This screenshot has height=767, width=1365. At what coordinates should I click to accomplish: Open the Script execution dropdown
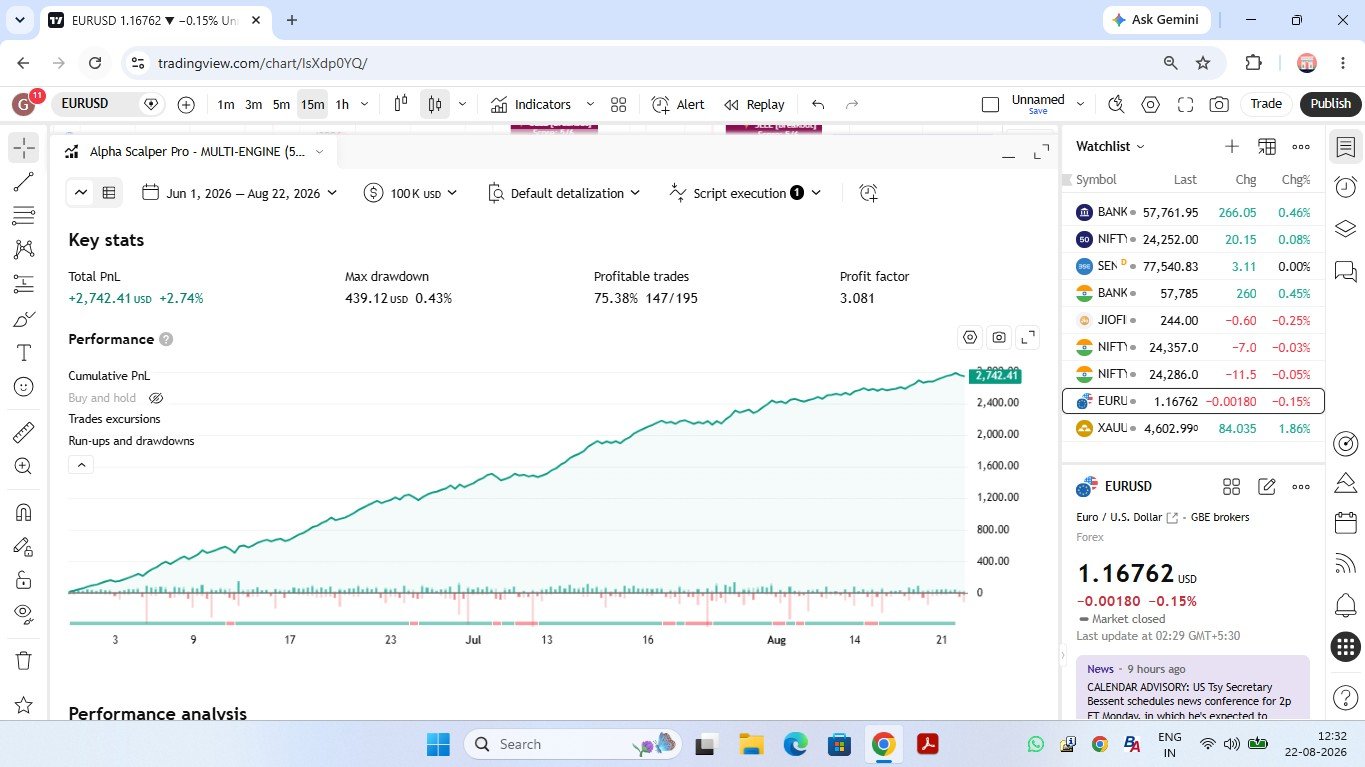point(745,193)
